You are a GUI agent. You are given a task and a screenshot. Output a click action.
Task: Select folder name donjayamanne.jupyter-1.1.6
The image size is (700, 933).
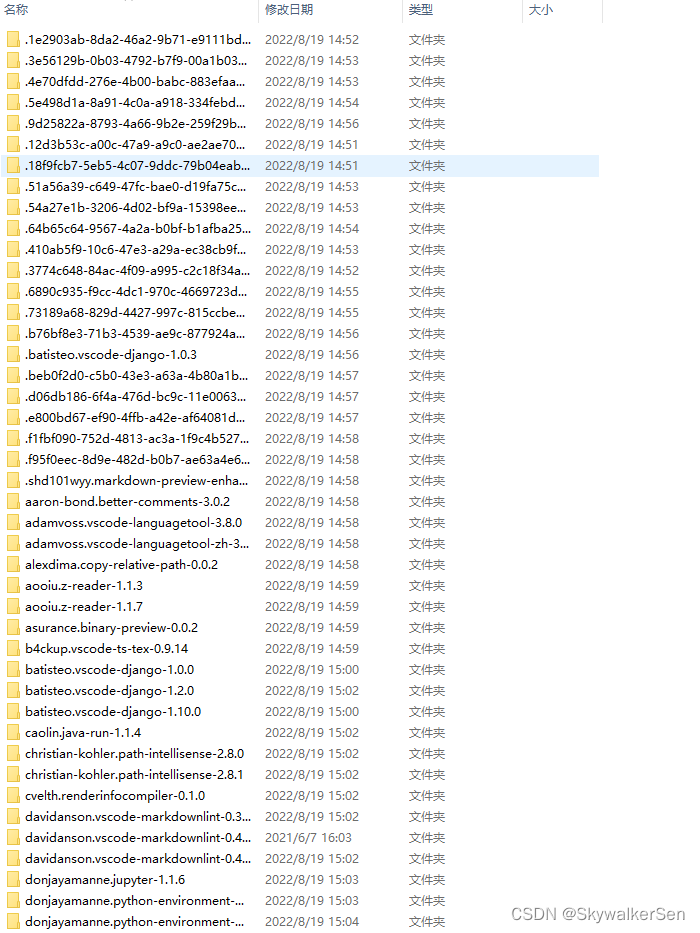[x=105, y=880]
